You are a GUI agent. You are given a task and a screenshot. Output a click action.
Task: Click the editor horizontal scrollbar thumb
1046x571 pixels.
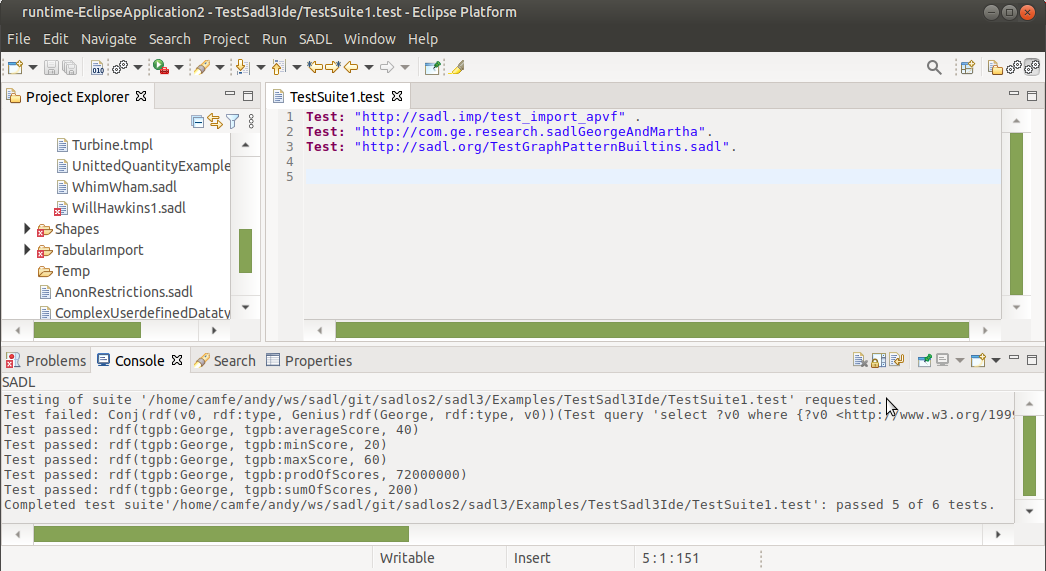tap(652, 330)
